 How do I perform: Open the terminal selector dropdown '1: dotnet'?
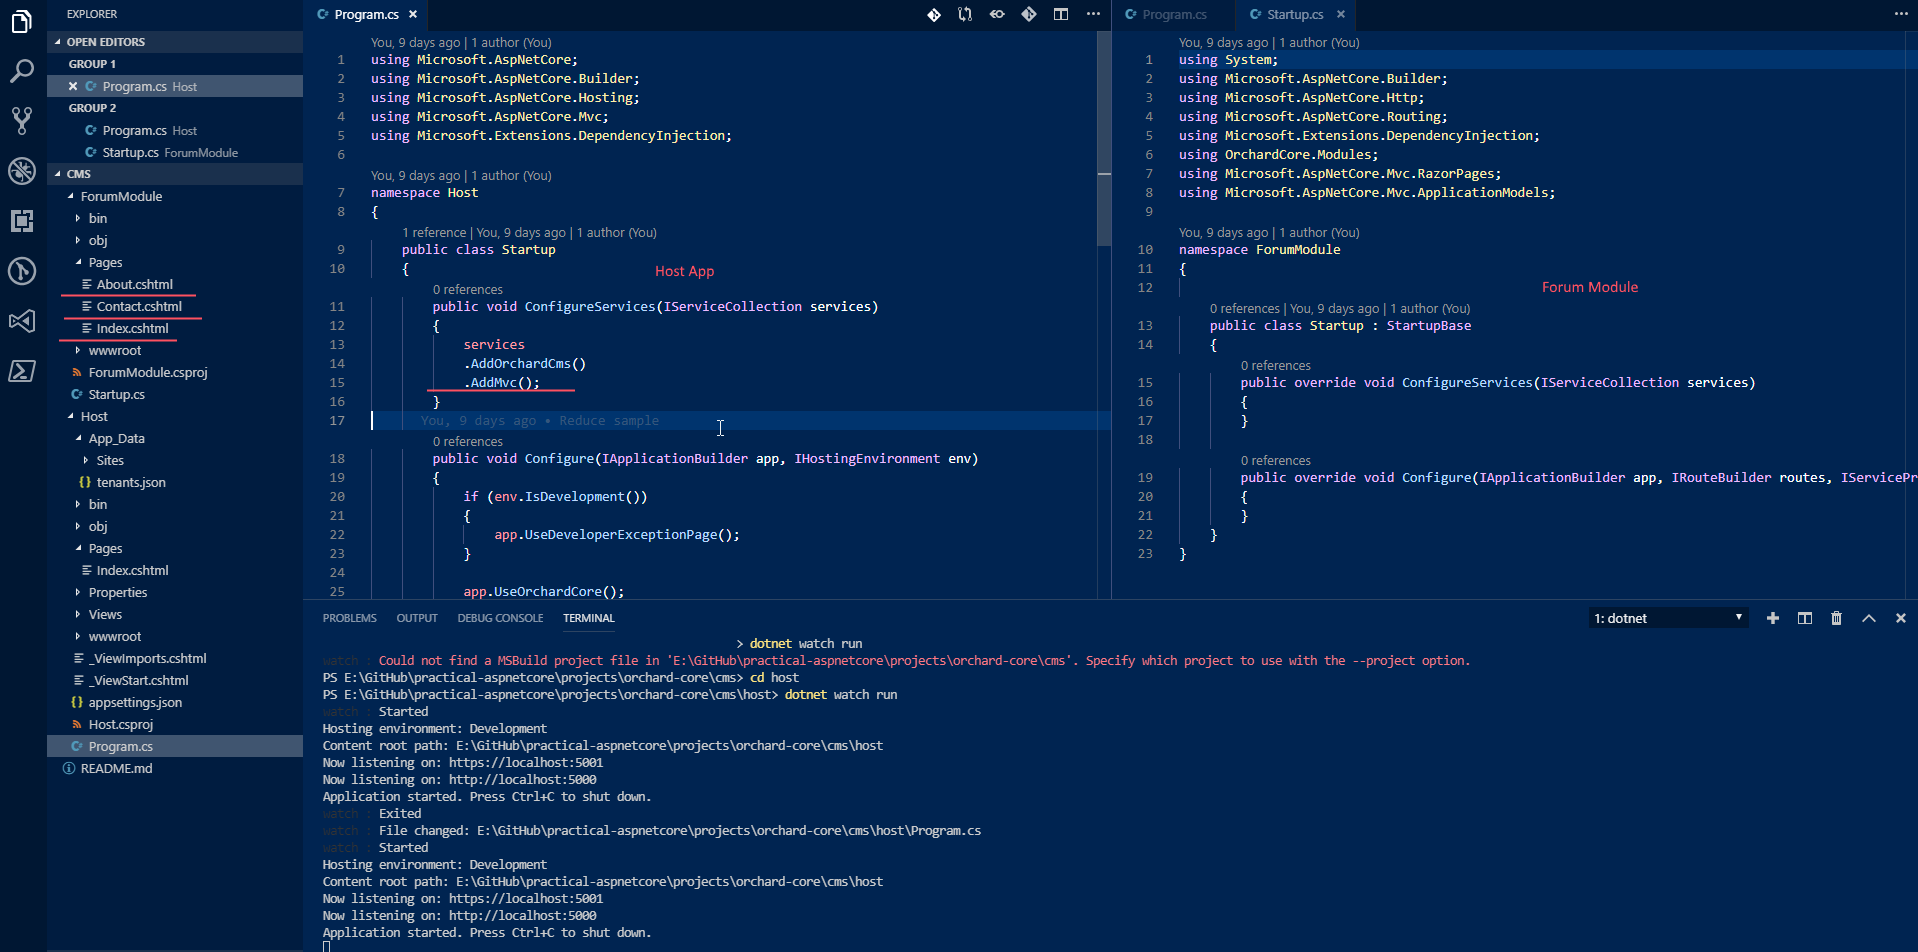pos(1669,618)
